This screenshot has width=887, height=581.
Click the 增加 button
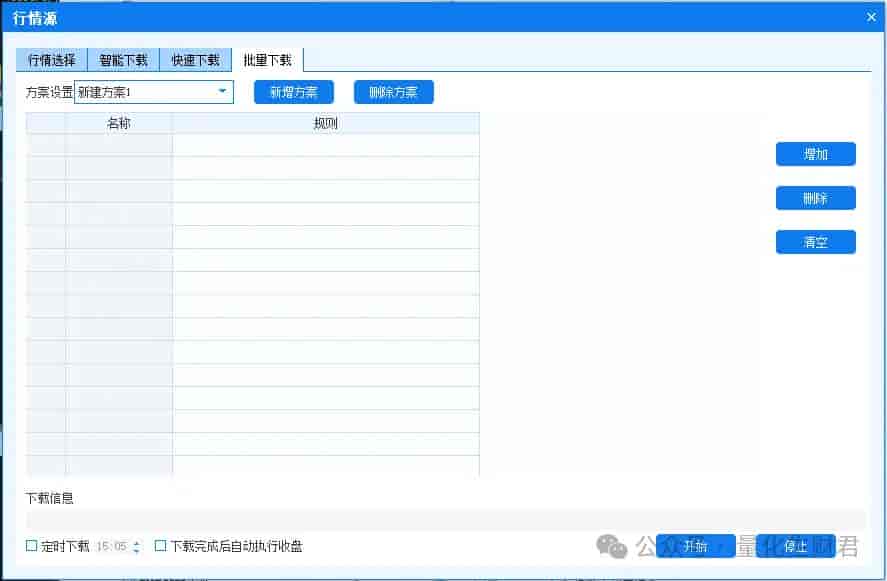pos(815,154)
